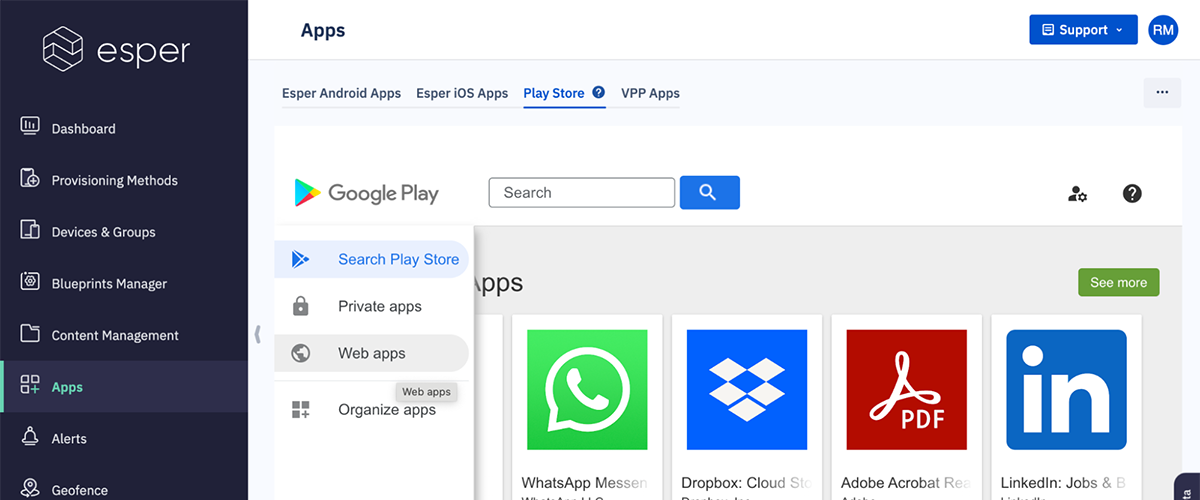Click the blue magnifier search button
The width and height of the screenshot is (1200, 500).
click(x=710, y=193)
